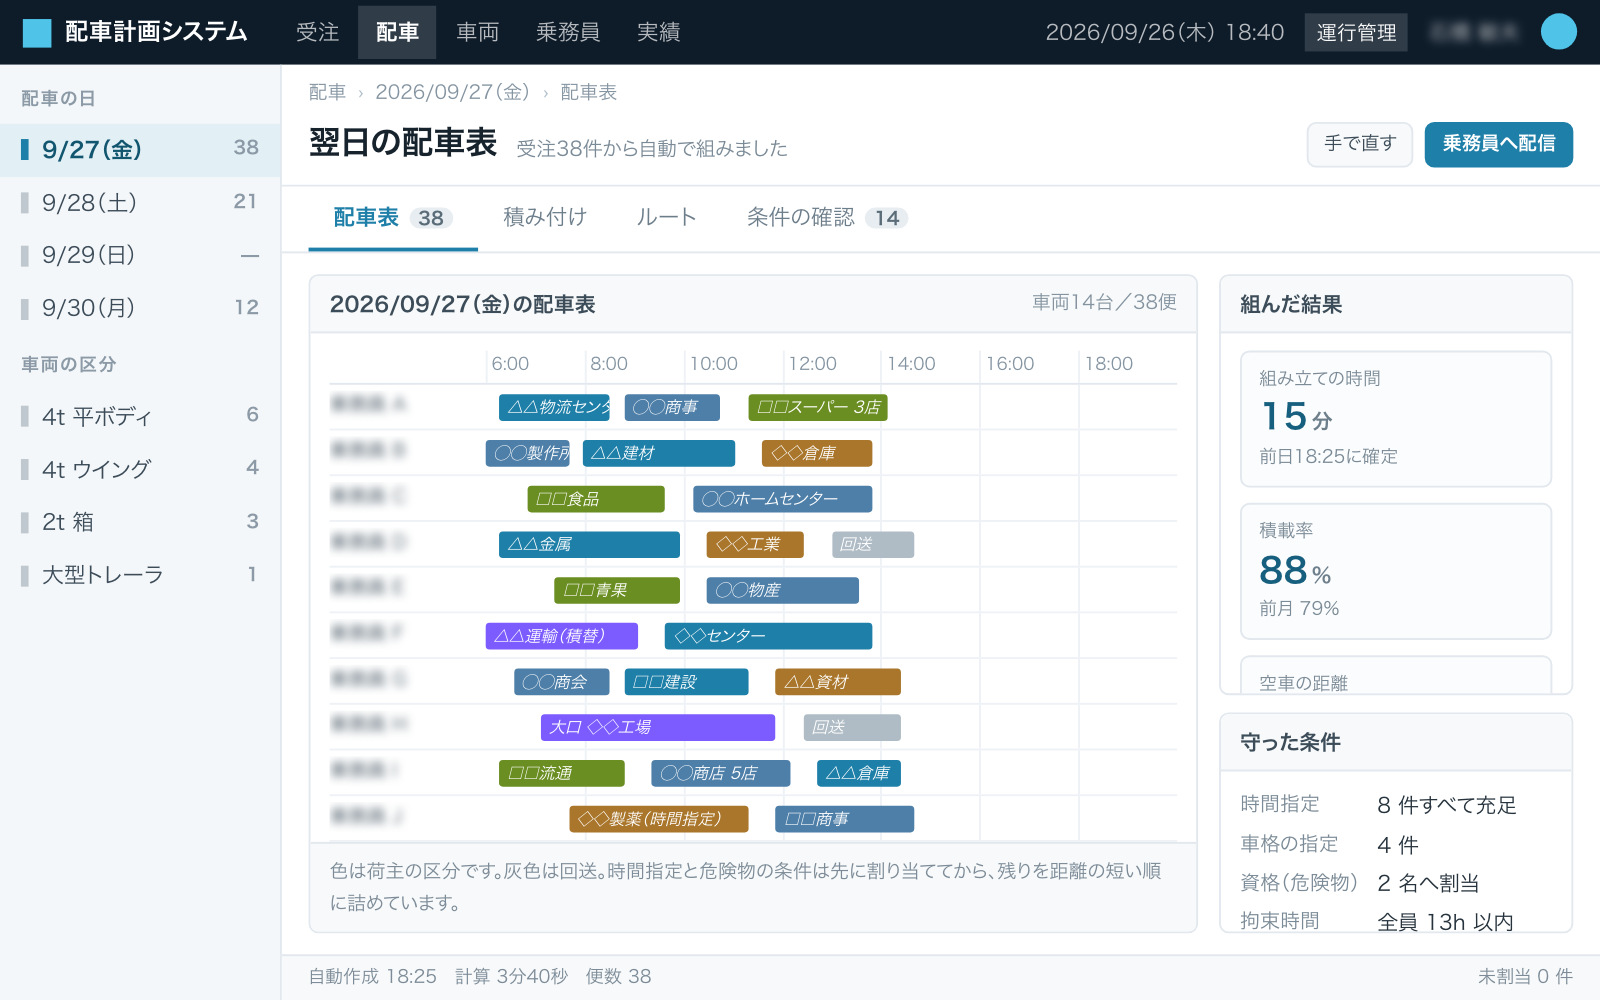
Task: Click the blue app logo square
Action: [x=37, y=33]
